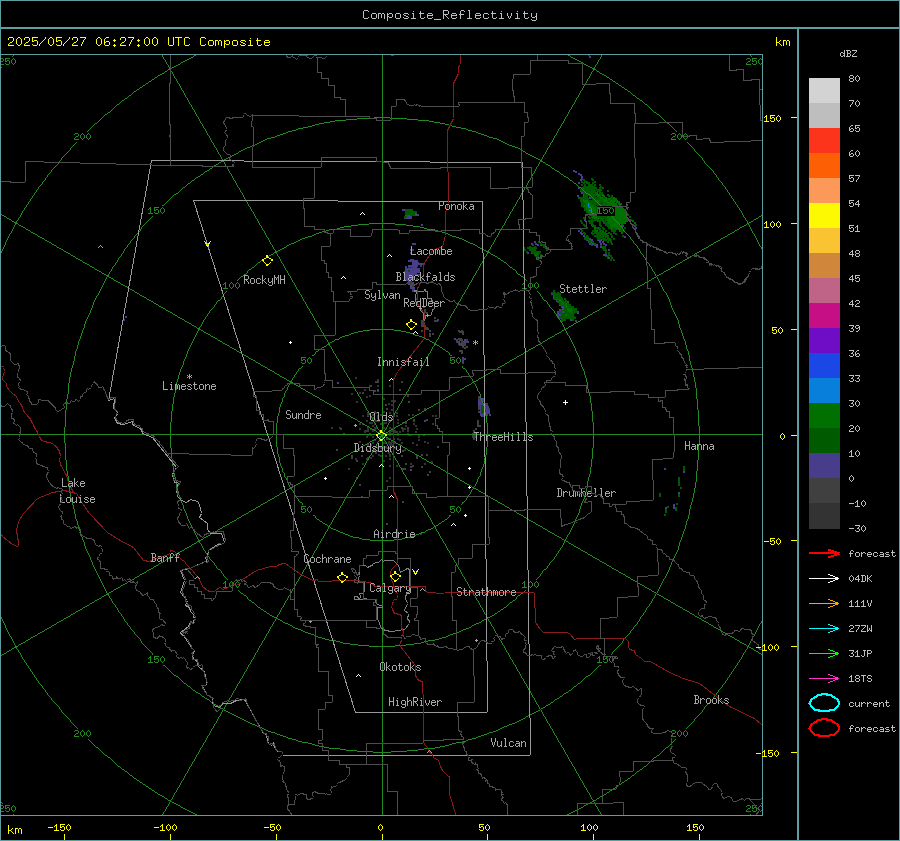Select the orange 60-57 dBZ color swatch

pos(824,166)
